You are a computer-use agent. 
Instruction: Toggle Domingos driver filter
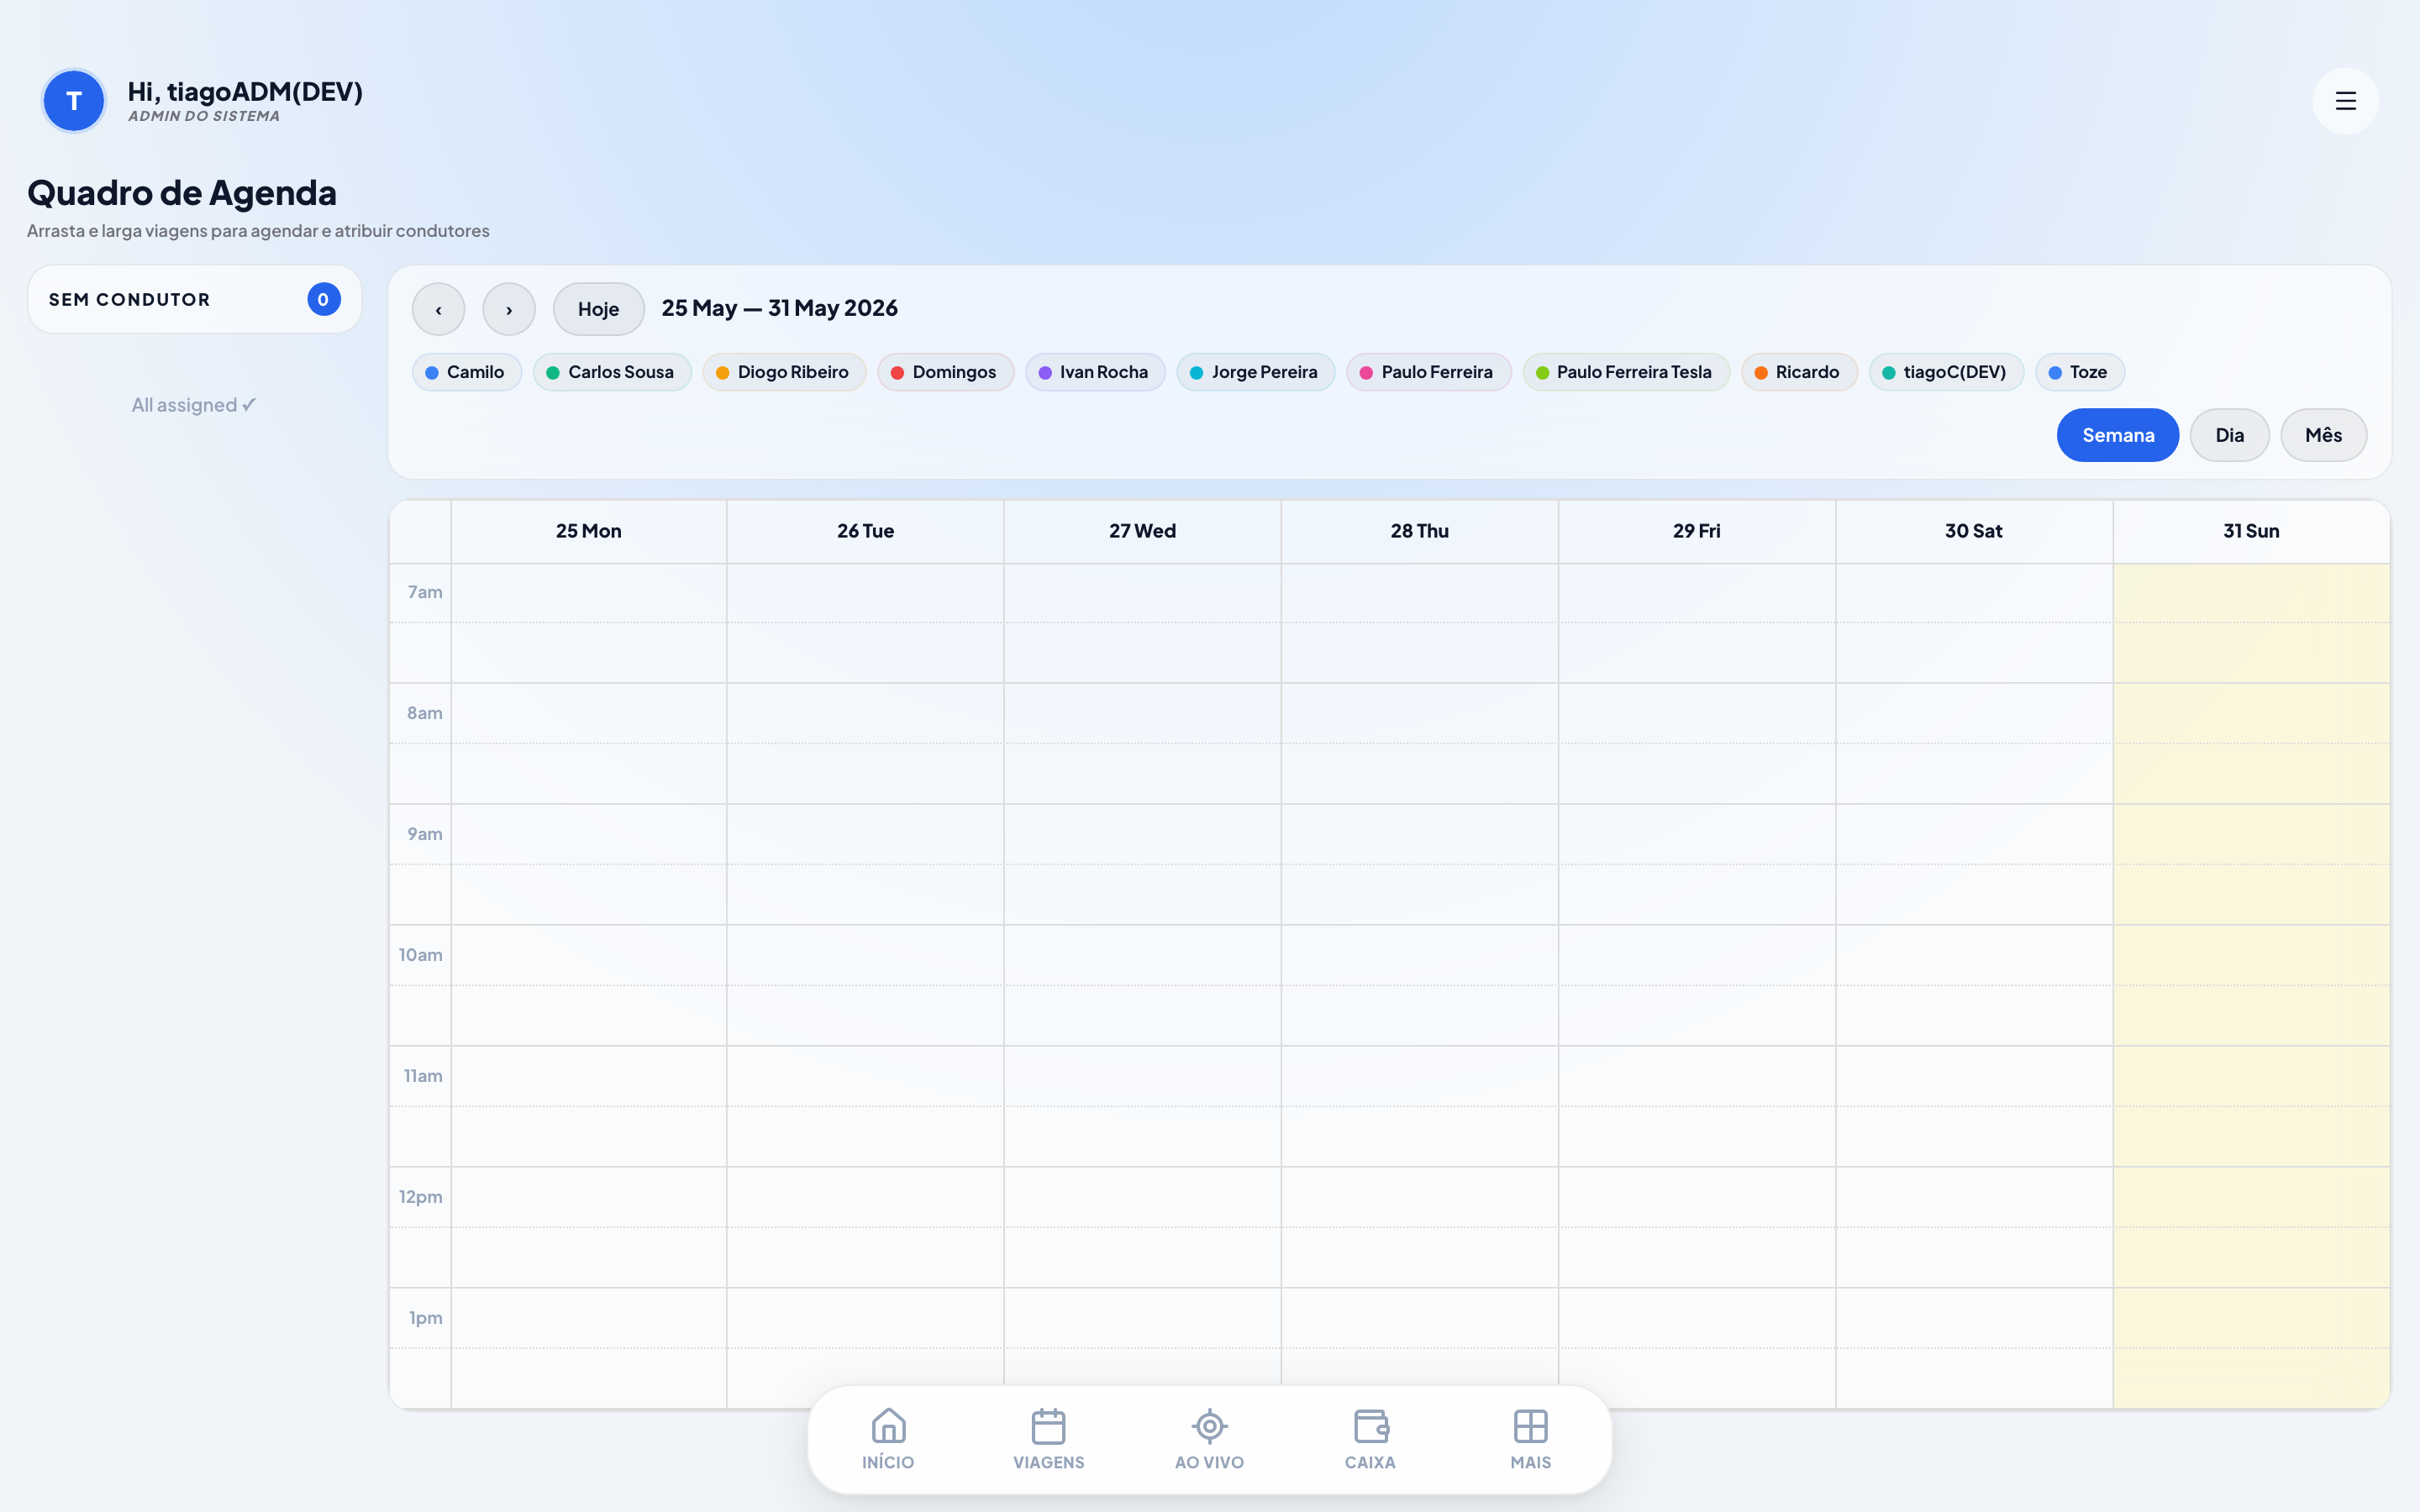click(x=945, y=372)
